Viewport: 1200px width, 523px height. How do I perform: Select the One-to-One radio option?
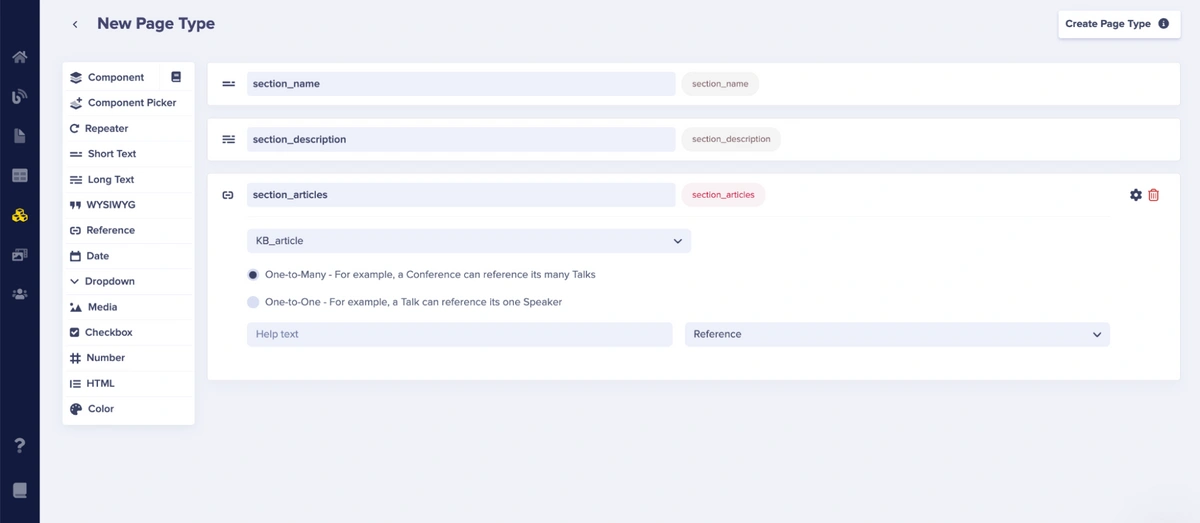coord(253,302)
